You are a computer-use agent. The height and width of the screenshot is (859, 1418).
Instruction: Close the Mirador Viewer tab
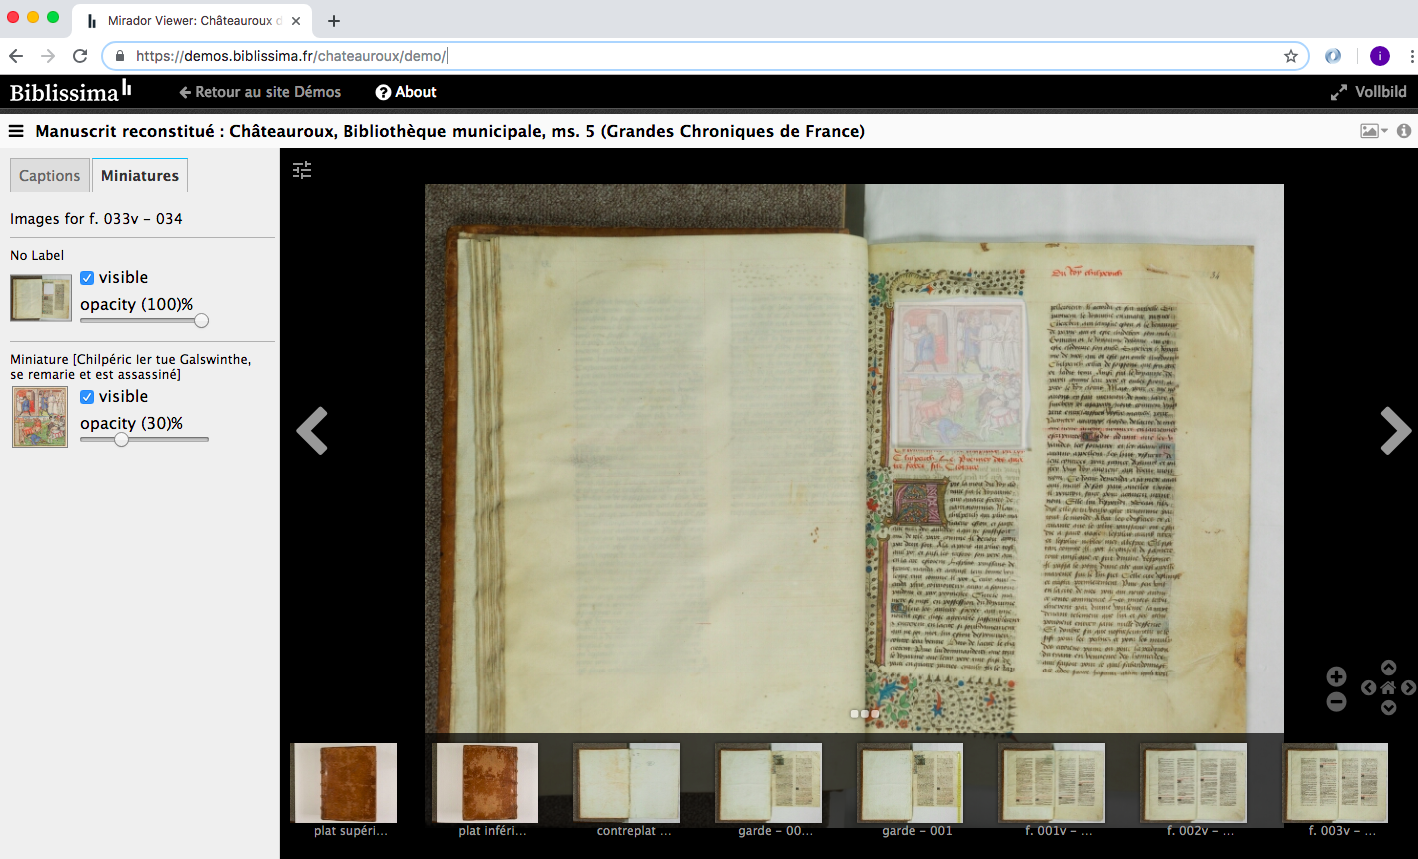[296, 21]
